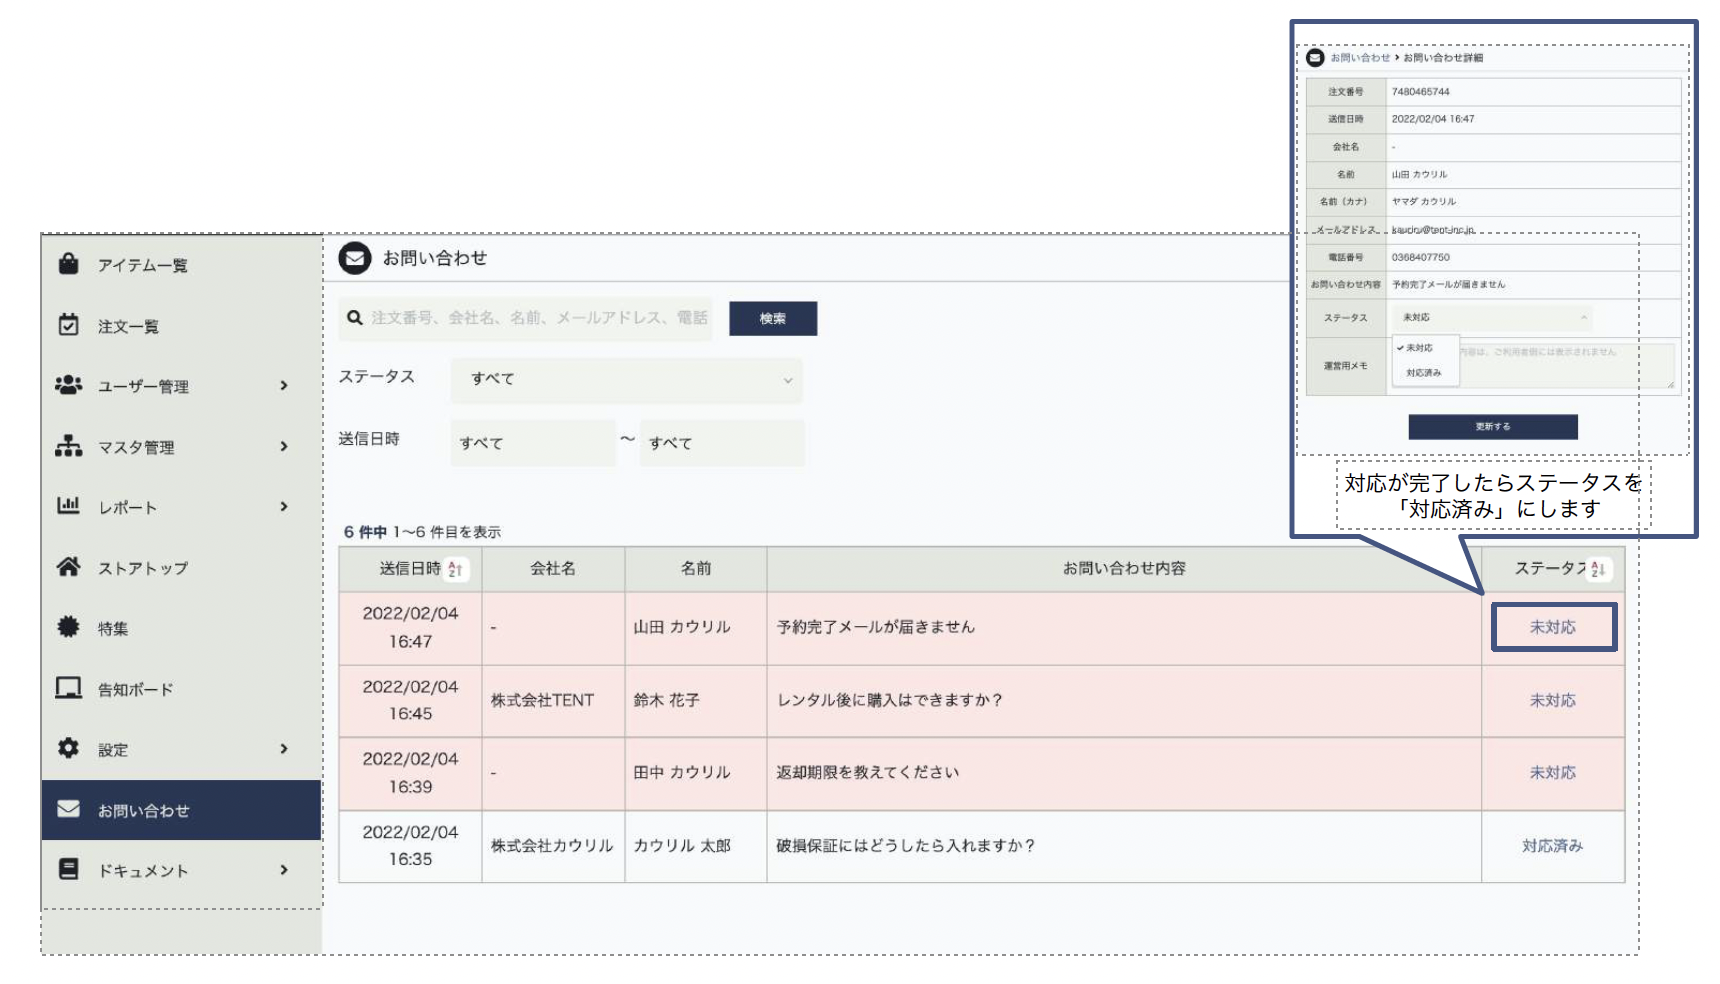Viewport: 1720px width, 984px height.
Task: Open 未対応 status link for 山田 カウリル
Action: click(x=1552, y=627)
